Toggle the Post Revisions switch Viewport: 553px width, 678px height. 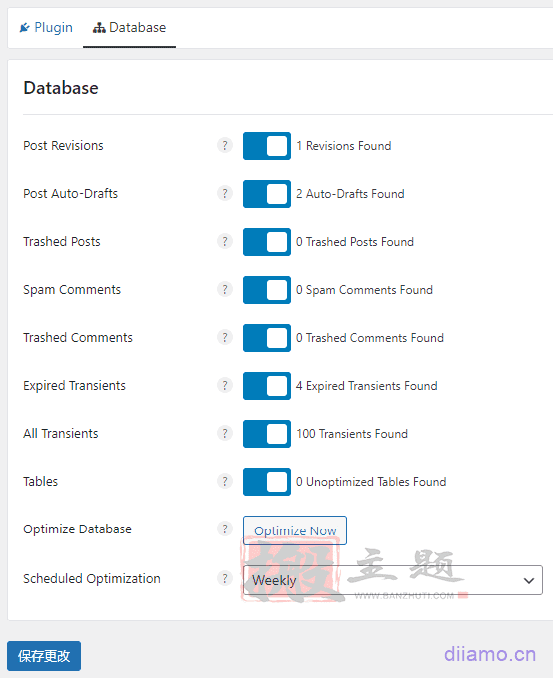click(267, 146)
